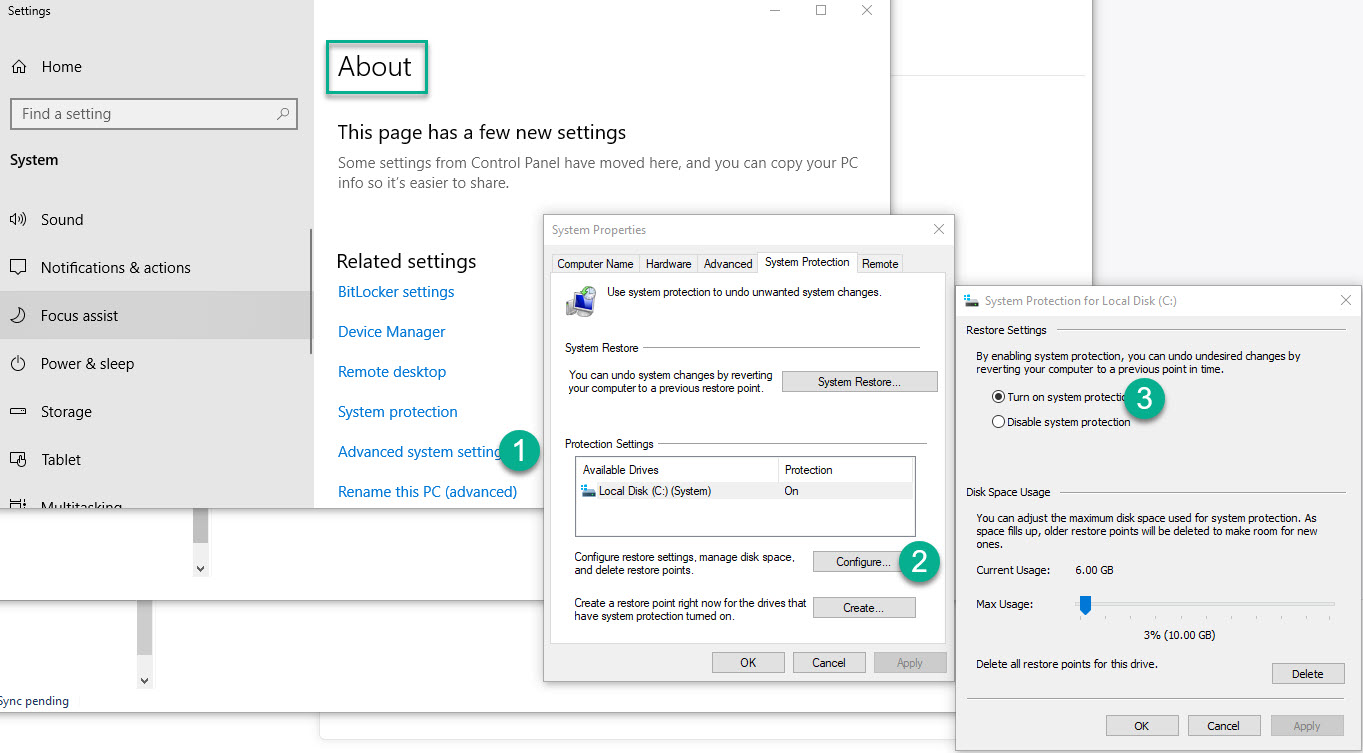Open Notifications & actions via its icon
The width and height of the screenshot is (1363, 753).
pos(18,267)
